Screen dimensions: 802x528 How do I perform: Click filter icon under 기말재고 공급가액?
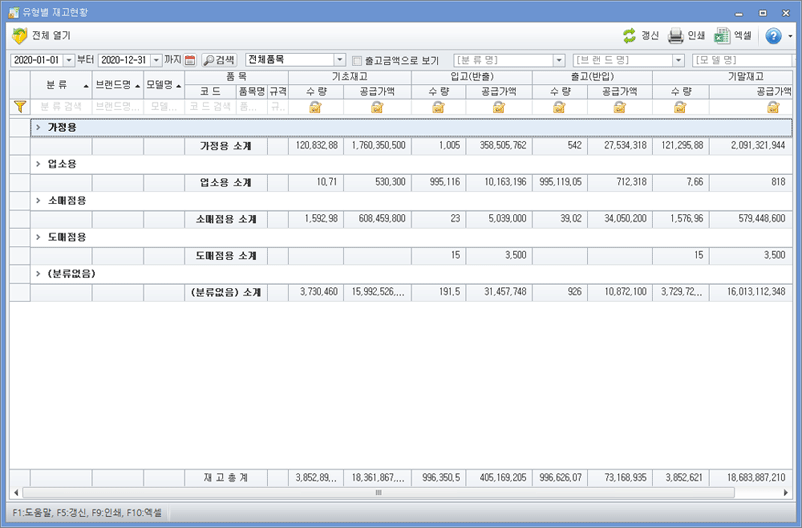click(773, 107)
